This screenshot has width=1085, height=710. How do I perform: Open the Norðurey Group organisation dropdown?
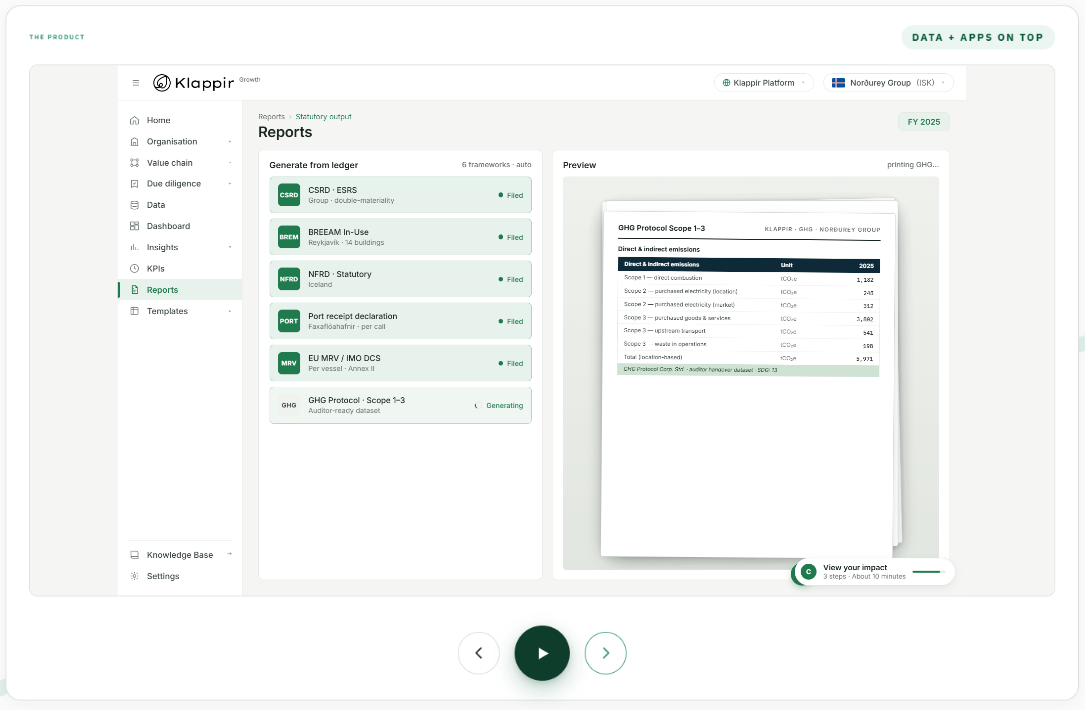pyautogui.click(x=888, y=83)
